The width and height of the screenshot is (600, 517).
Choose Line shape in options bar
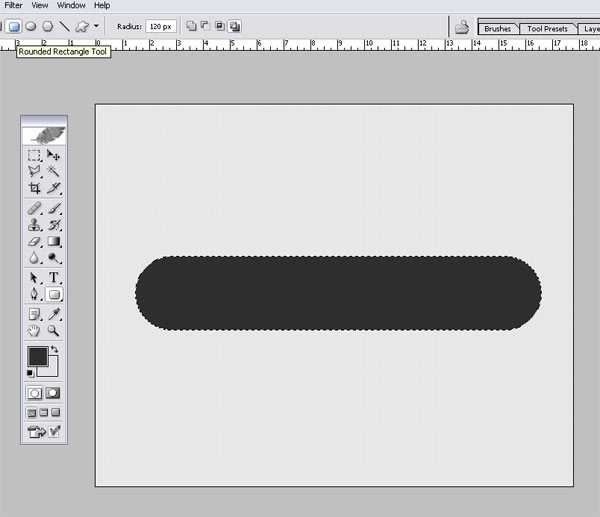pyautogui.click(x=64, y=26)
